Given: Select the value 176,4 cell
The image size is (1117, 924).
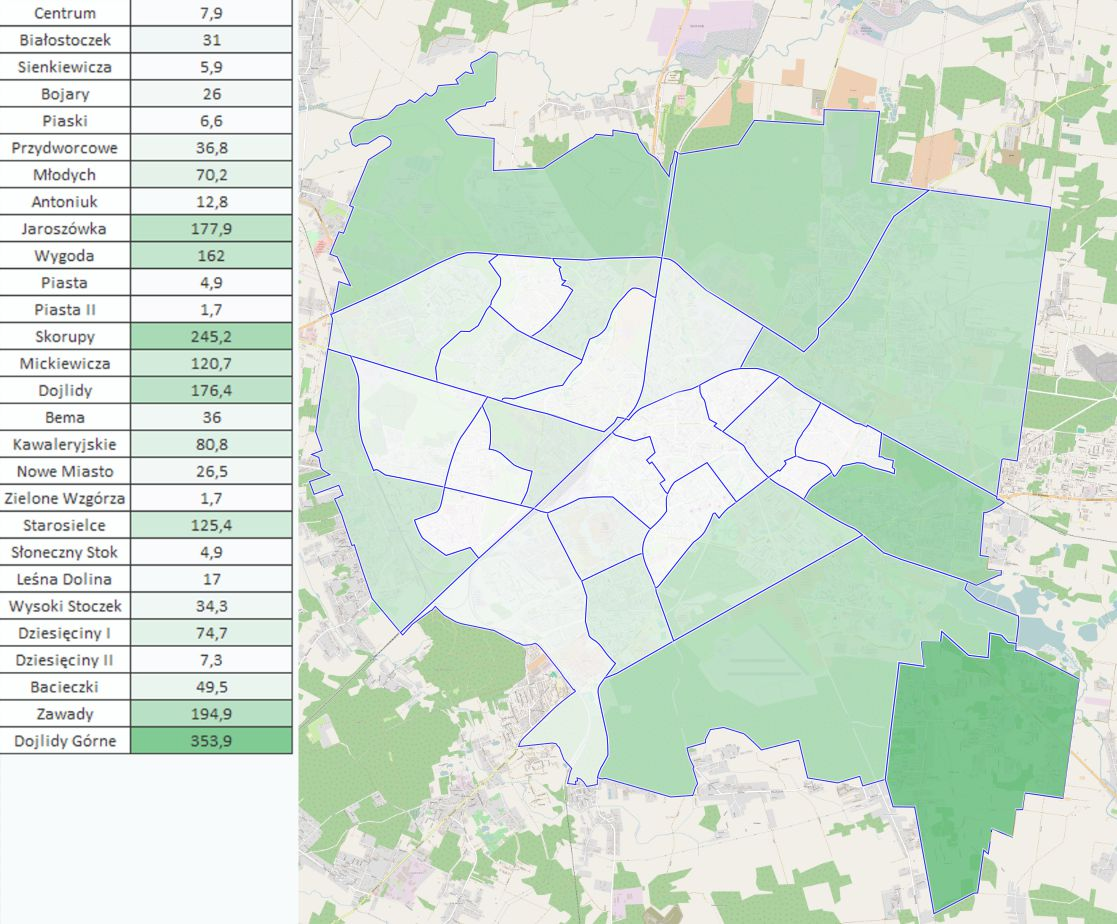Looking at the screenshot, I should [212, 391].
